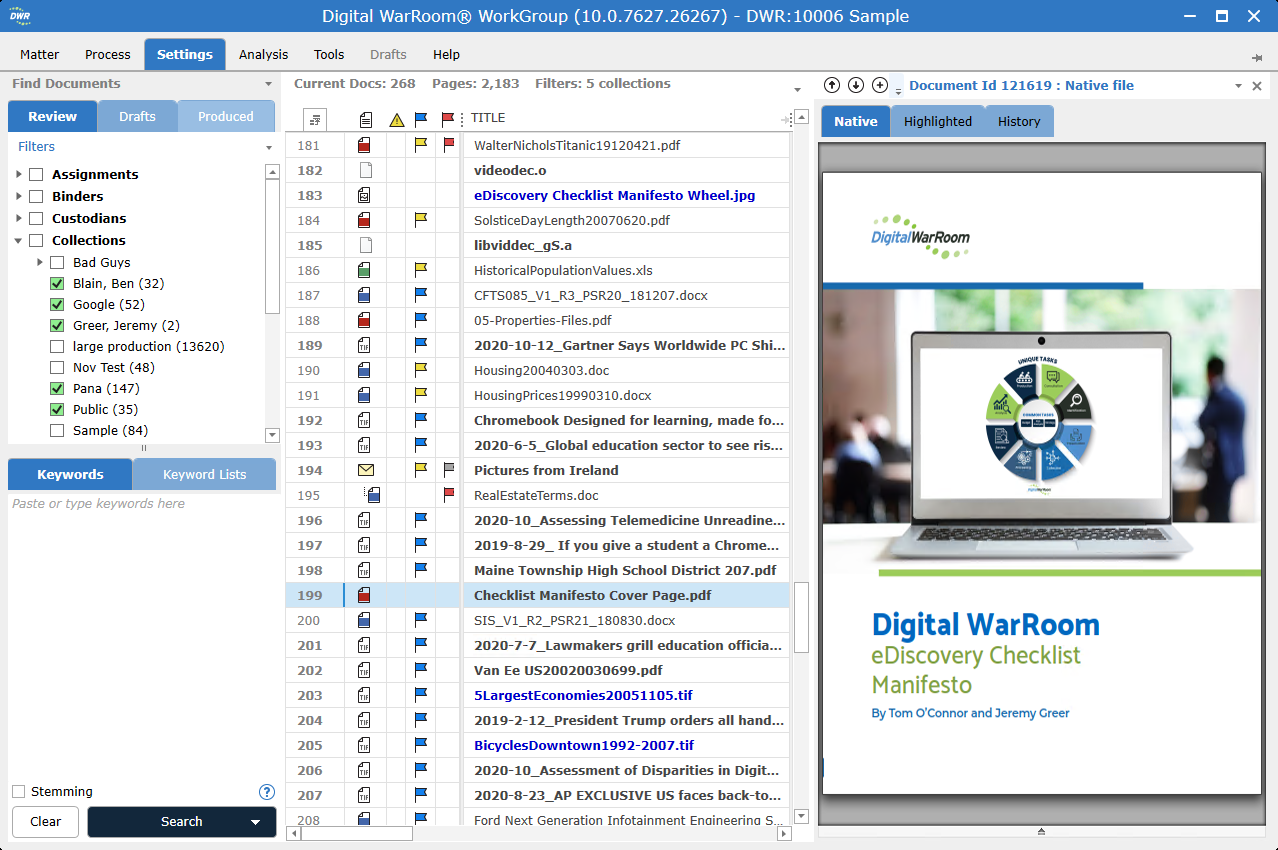Click the pin icon at ribbon right edge

(1256, 57)
